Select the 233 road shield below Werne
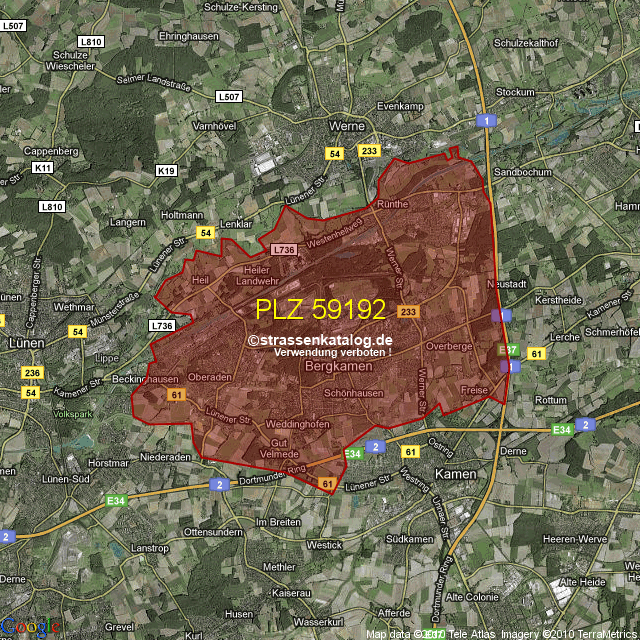Screen dimensions: 640x640 370,151
